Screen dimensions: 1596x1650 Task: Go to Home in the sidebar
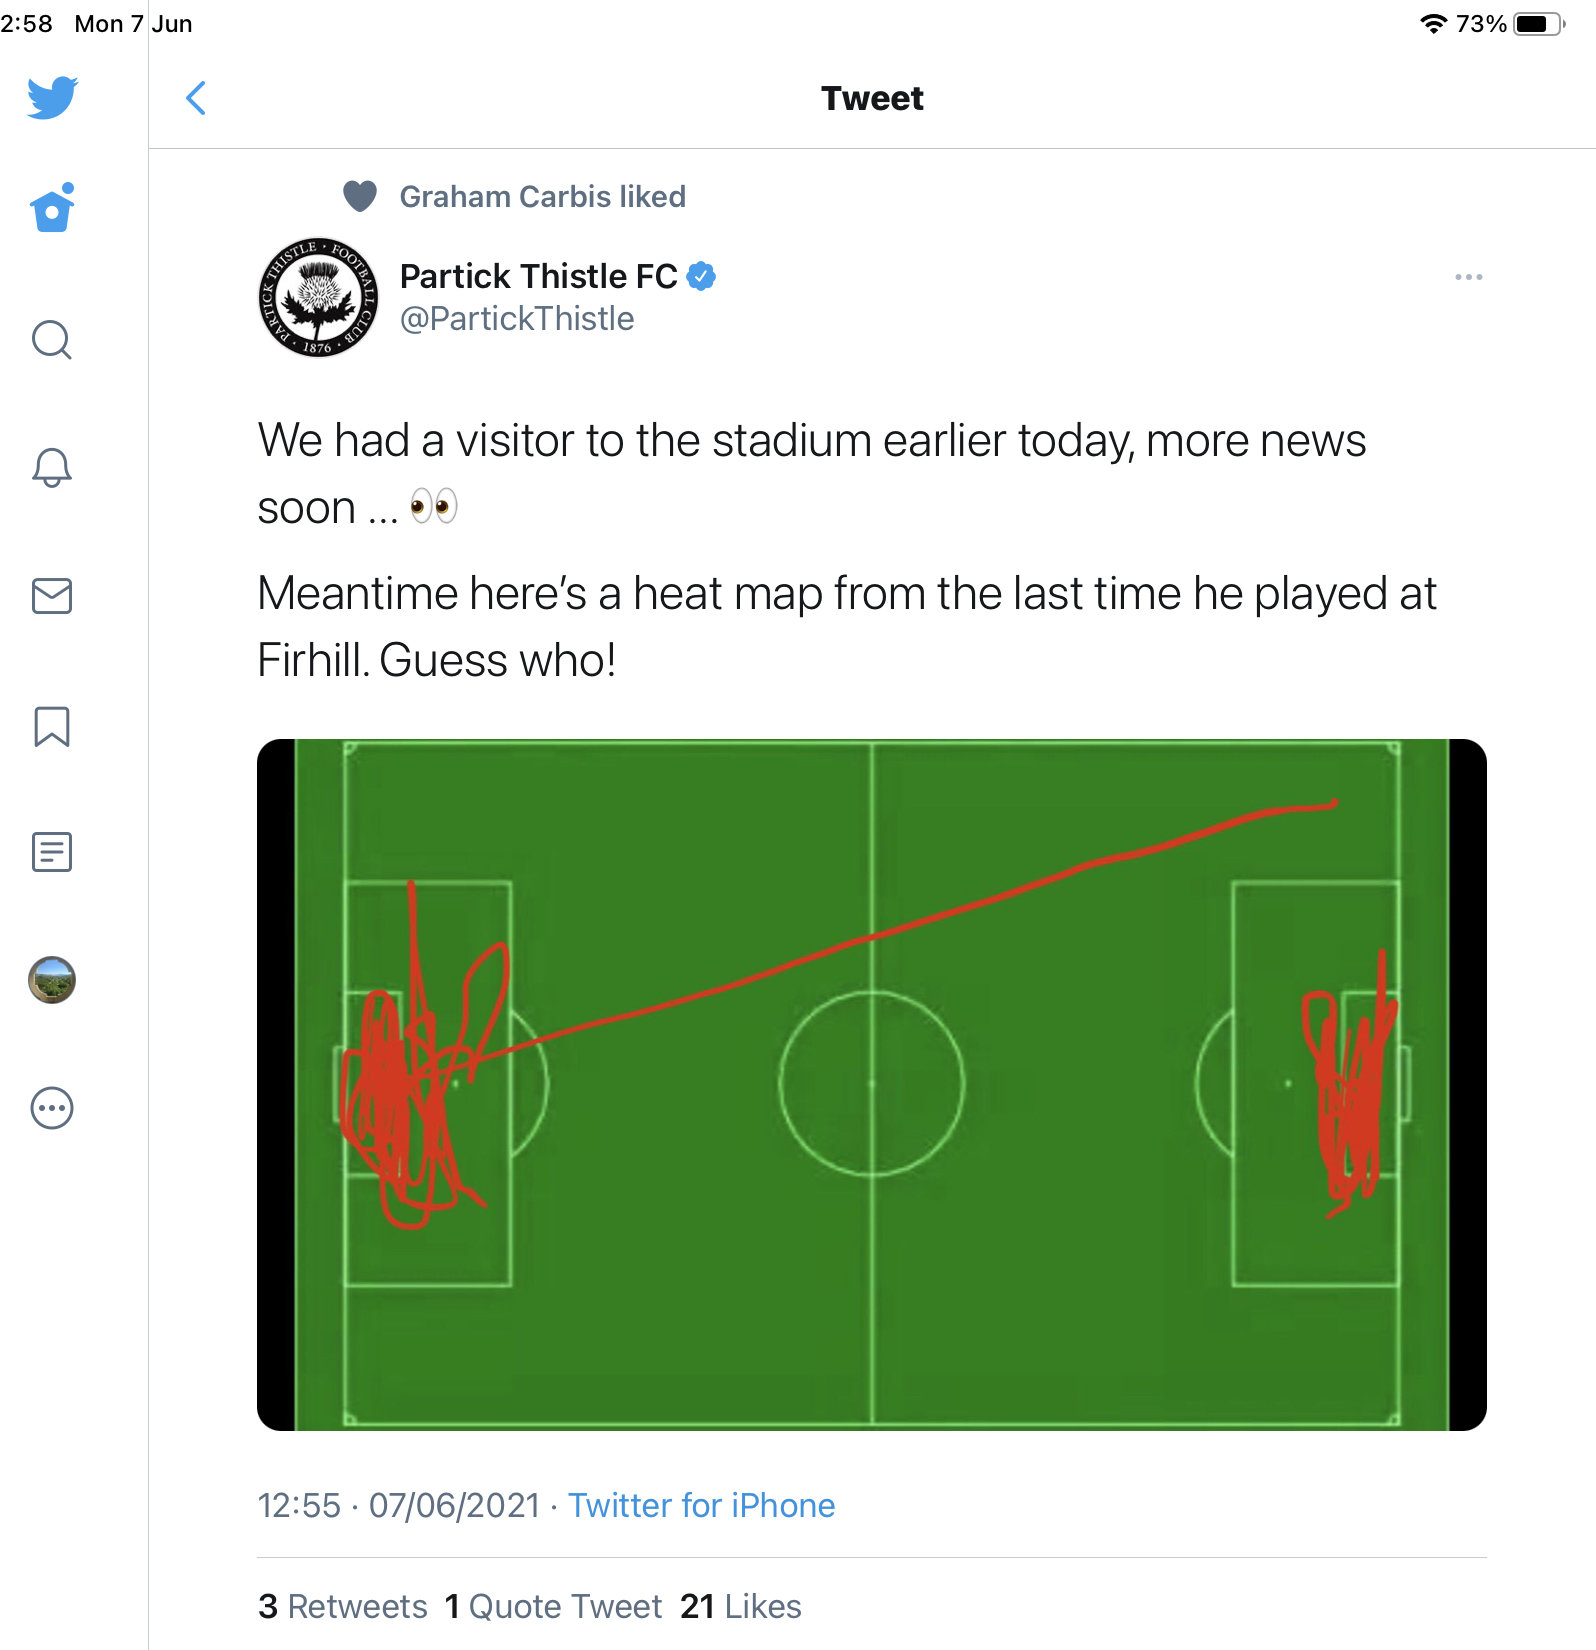point(52,207)
